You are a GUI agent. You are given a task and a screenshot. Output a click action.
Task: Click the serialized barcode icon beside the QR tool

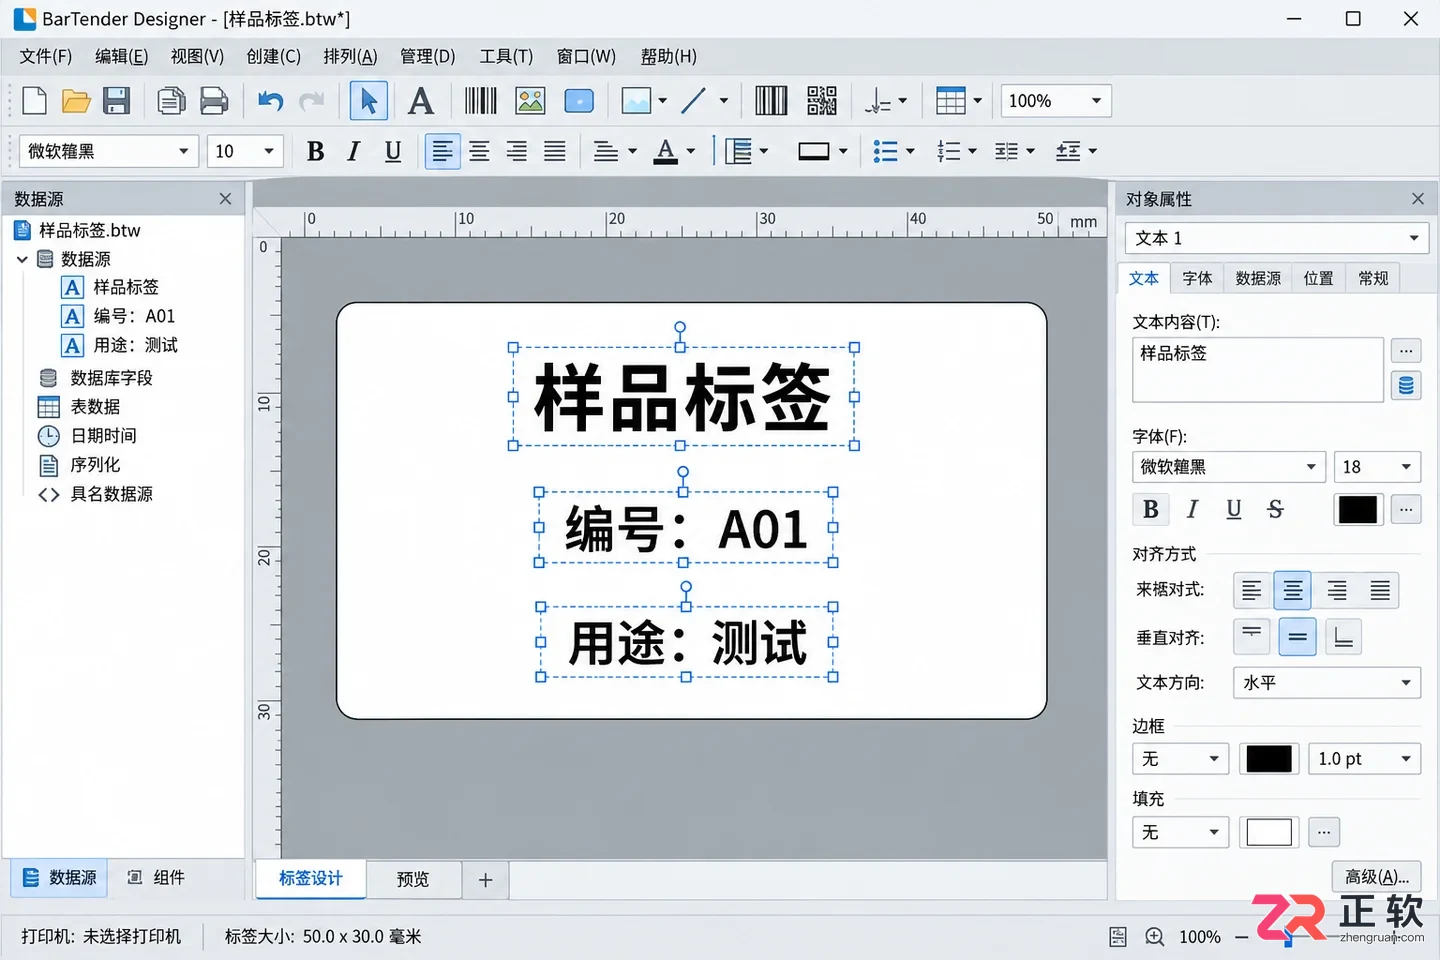click(771, 101)
